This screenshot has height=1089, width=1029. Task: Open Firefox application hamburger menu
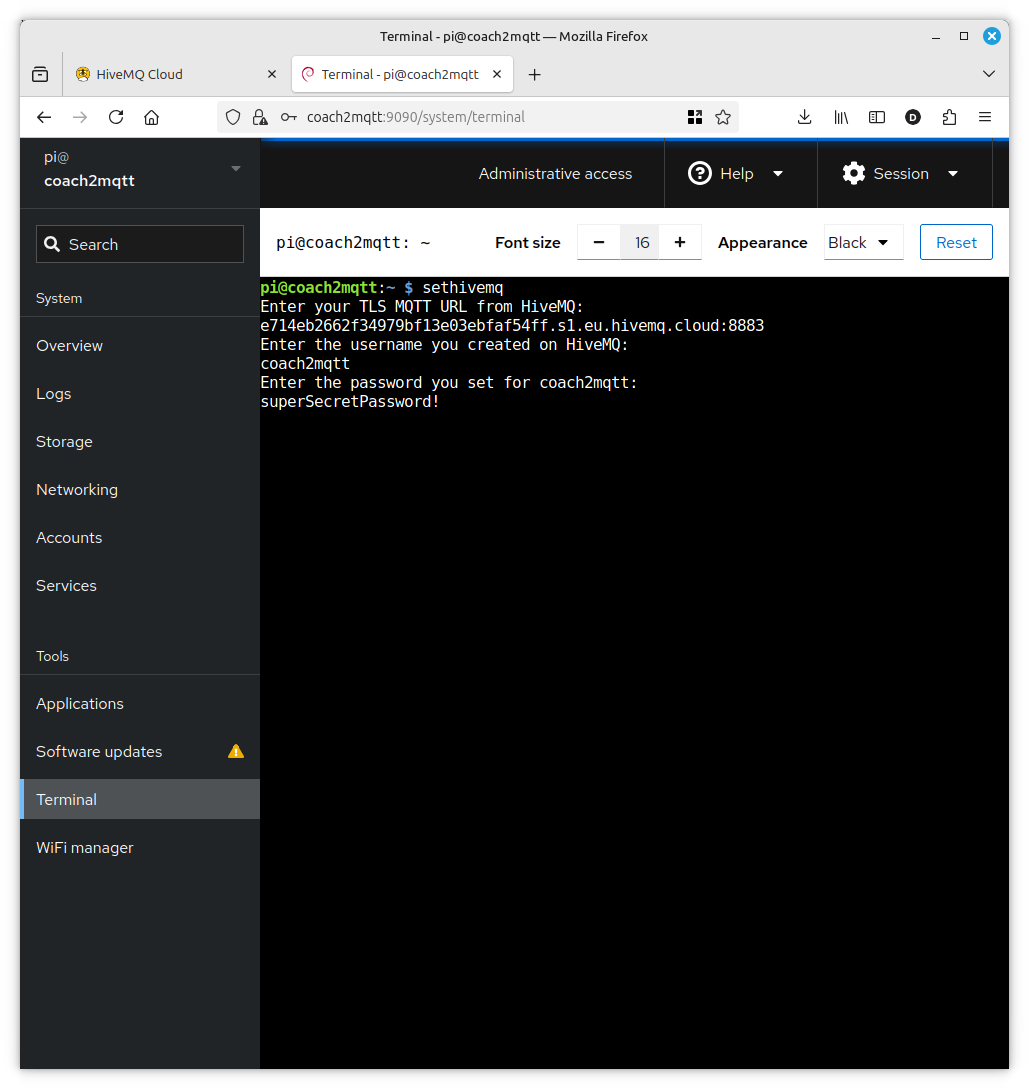(x=985, y=117)
